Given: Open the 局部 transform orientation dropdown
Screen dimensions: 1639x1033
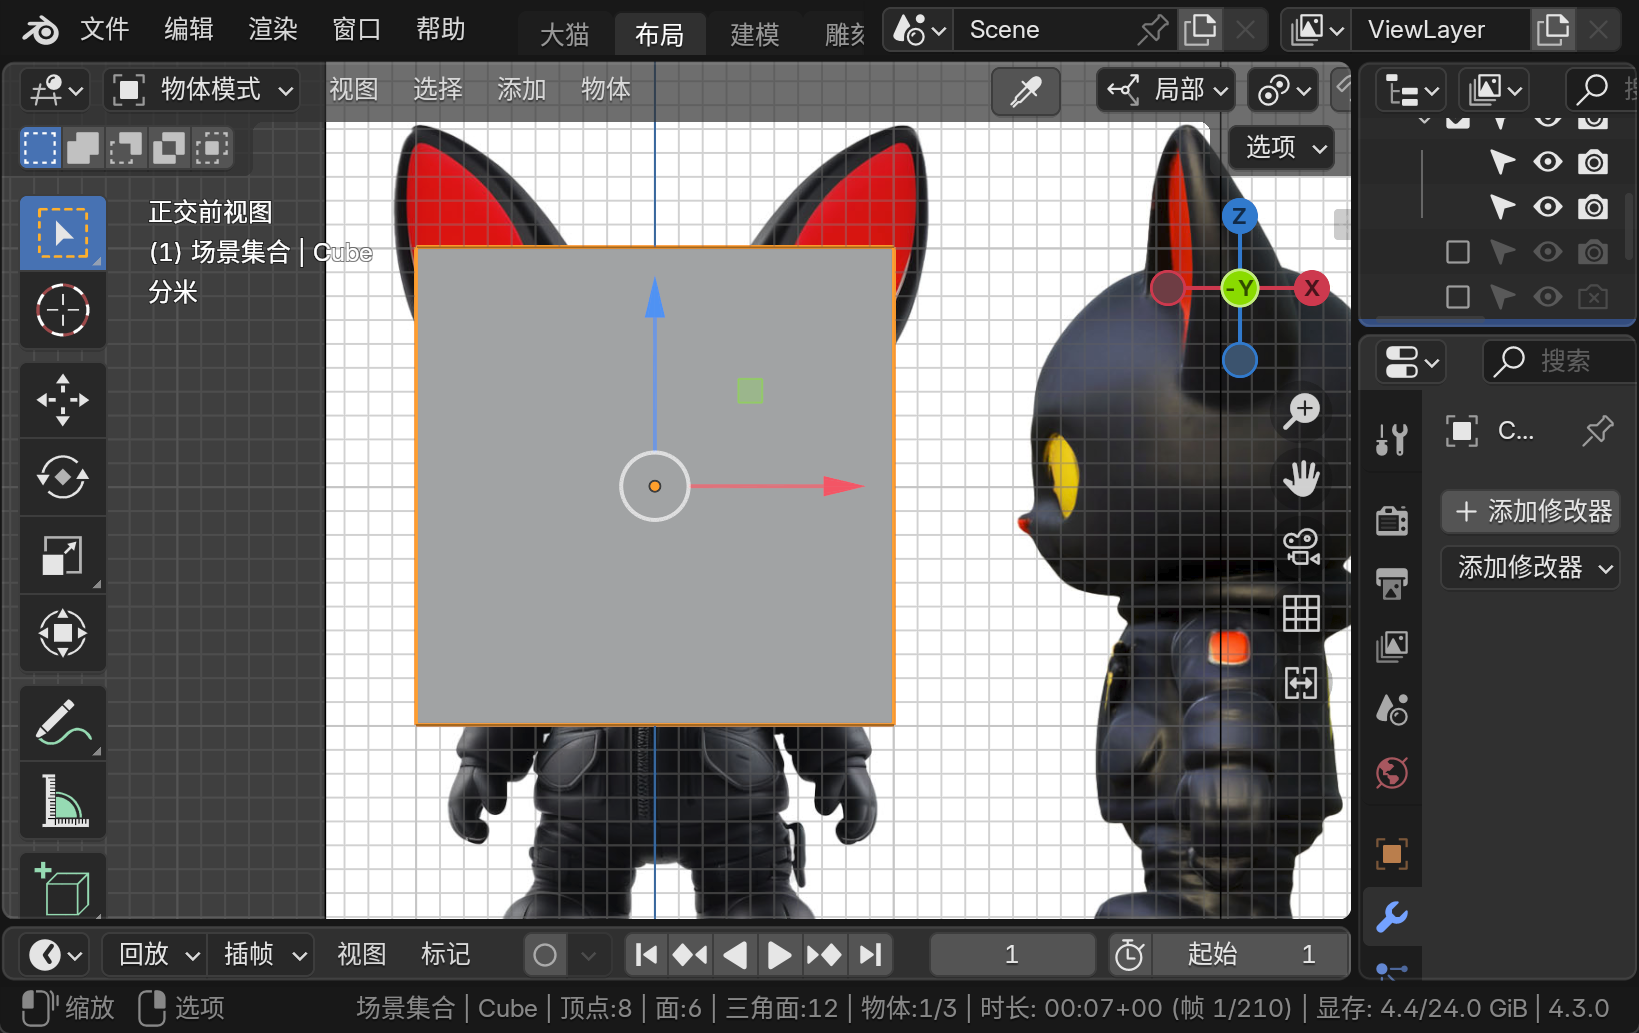Looking at the screenshot, I should pyautogui.click(x=1166, y=90).
